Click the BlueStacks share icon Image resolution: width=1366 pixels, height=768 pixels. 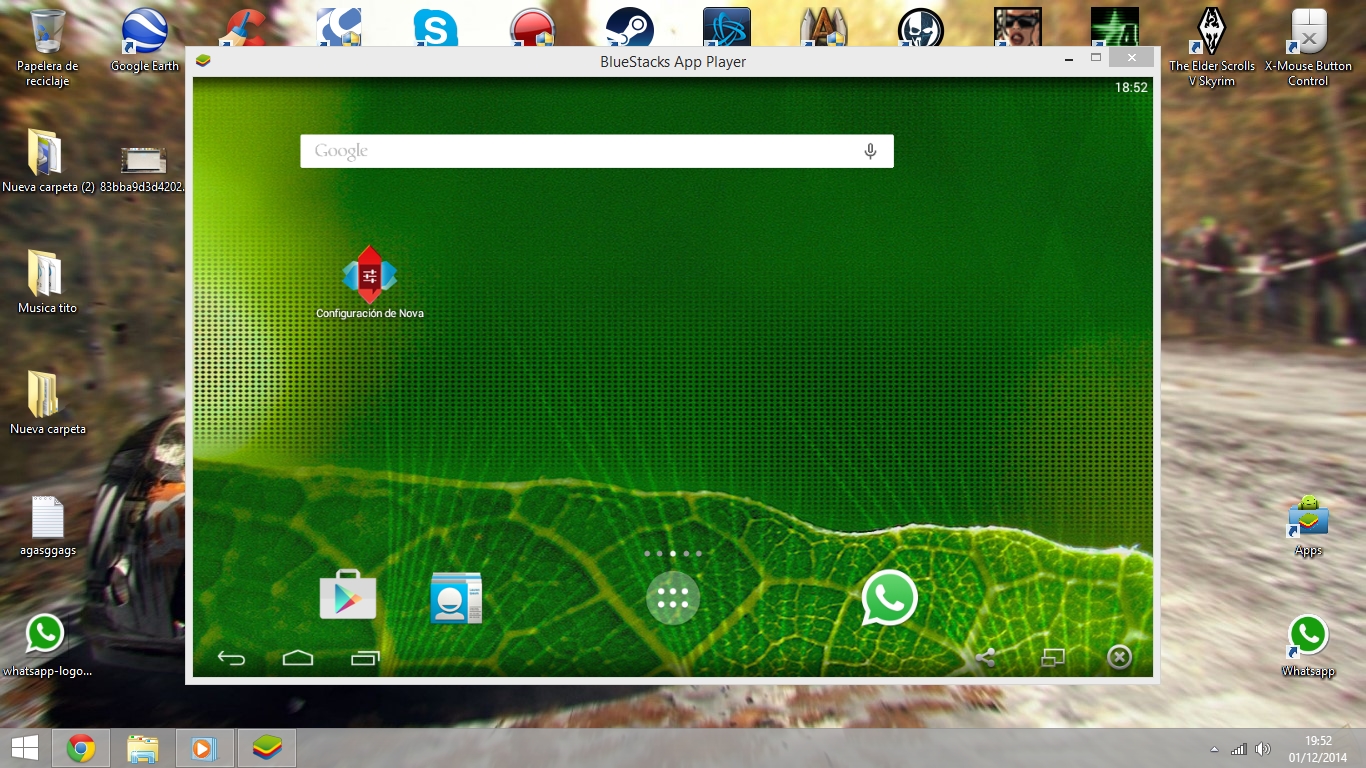point(985,657)
